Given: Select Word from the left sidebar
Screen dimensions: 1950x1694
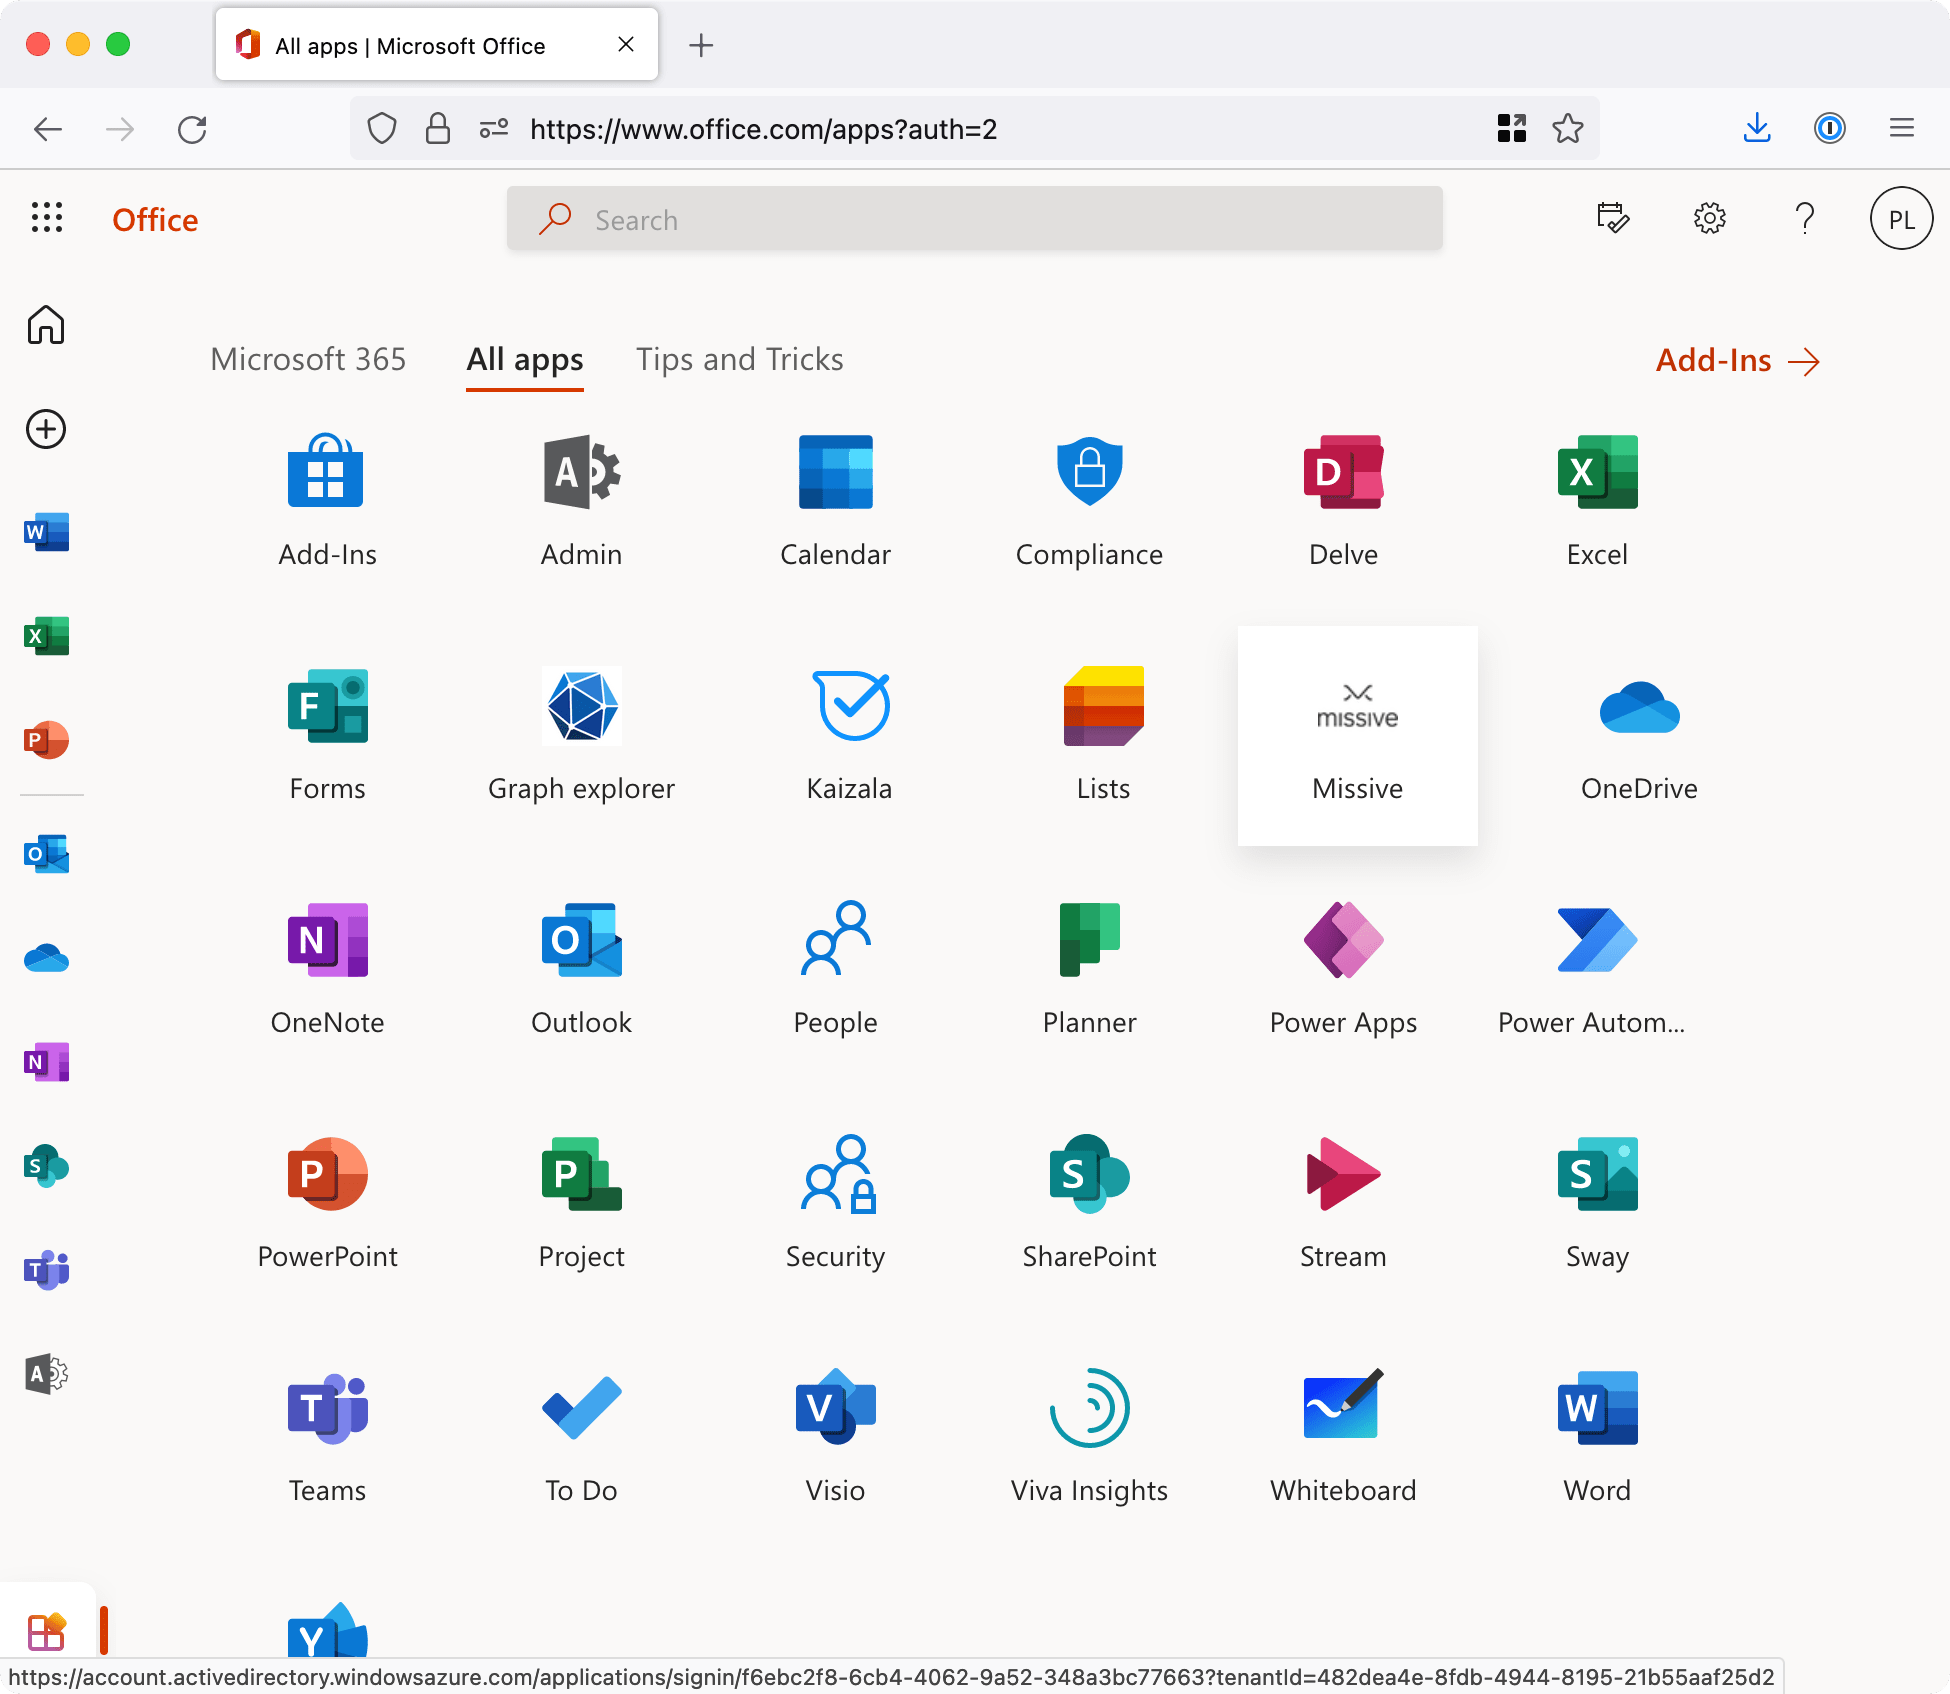Looking at the screenshot, I should point(47,532).
